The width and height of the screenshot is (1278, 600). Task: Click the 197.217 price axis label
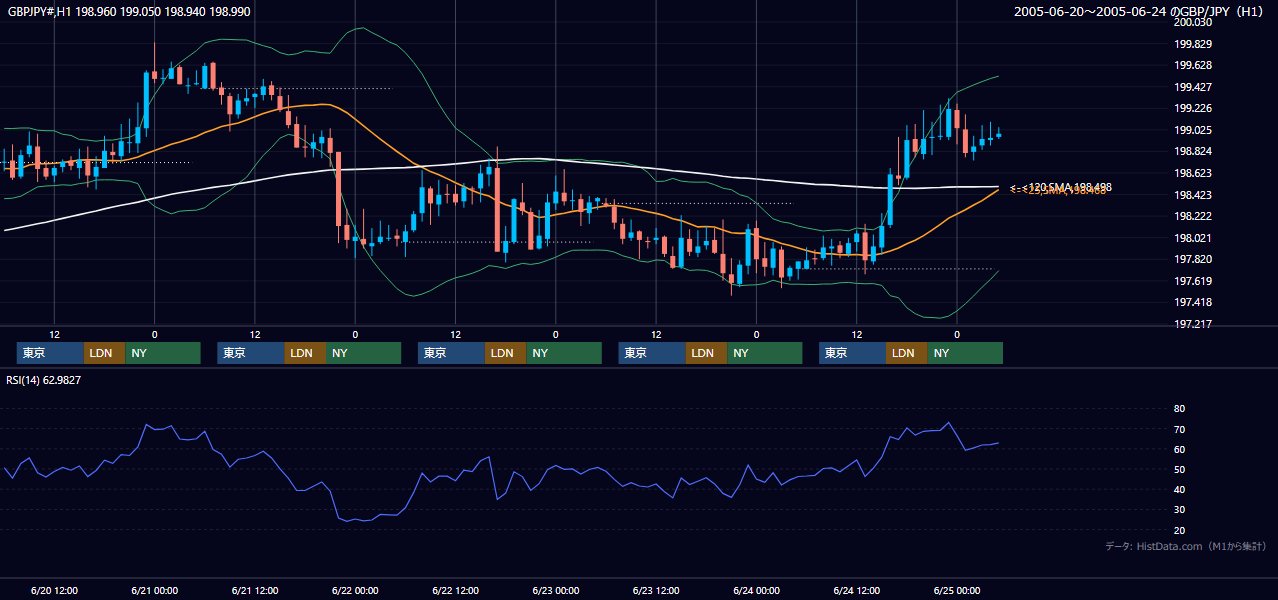(1193, 324)
